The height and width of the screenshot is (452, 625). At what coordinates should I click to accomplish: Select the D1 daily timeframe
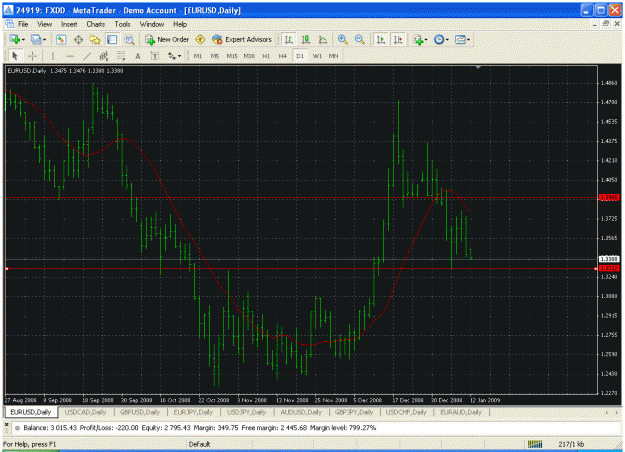[300, 56]
